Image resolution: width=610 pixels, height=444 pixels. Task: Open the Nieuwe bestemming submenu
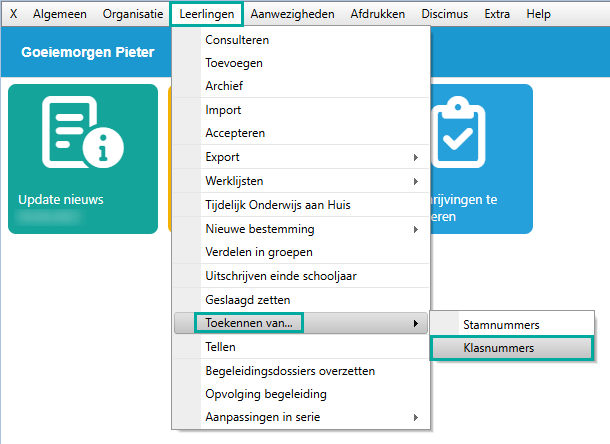pyautogui.click(x=414, y=229)
